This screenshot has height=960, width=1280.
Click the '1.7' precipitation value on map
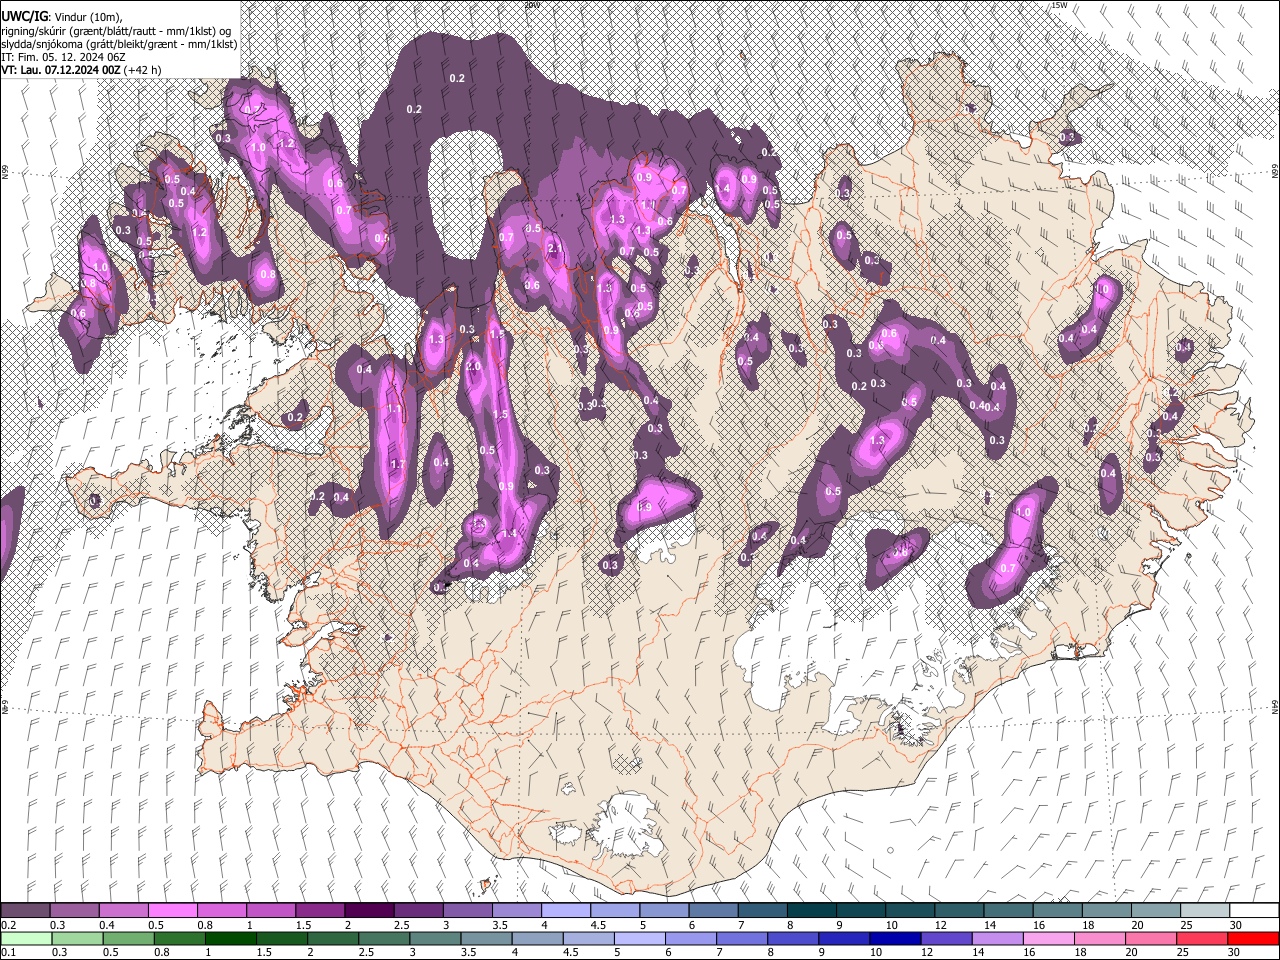pyautogui.click(x=397, y=465)
